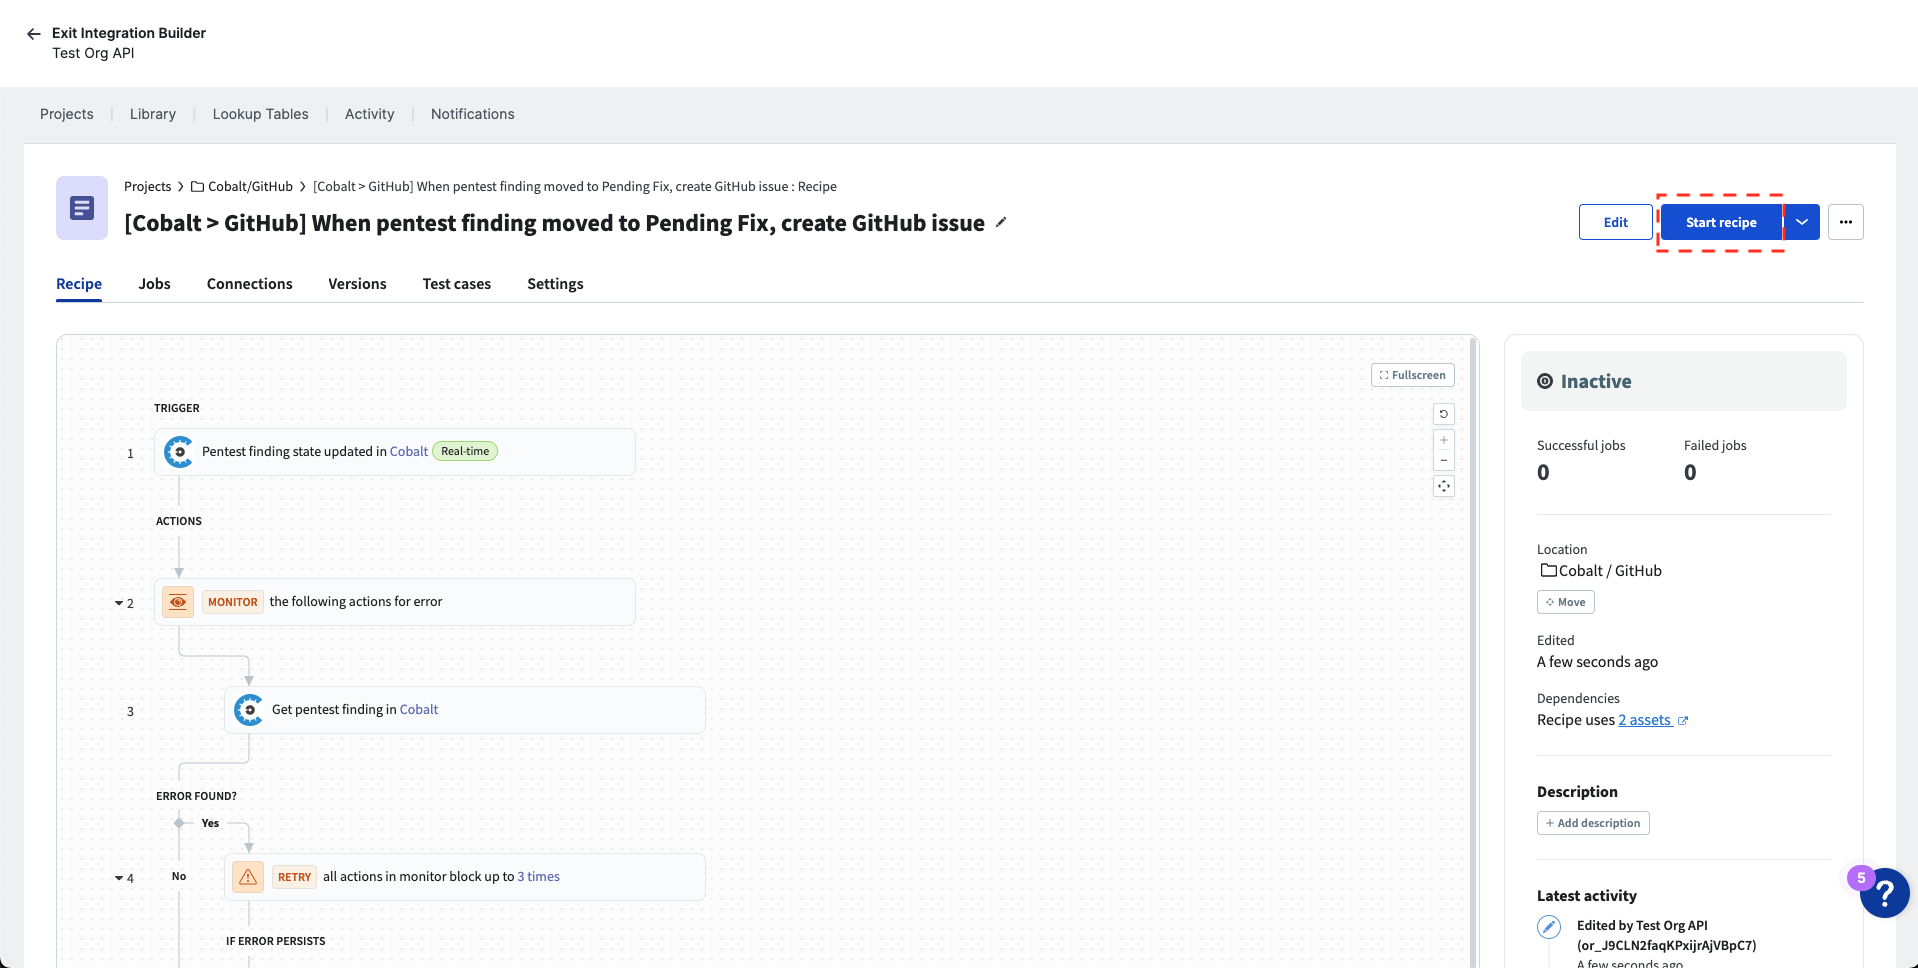Click the Add description button
This screenshot has width=1918, height=968.
pyautogui.click(x=1593, y=823)
